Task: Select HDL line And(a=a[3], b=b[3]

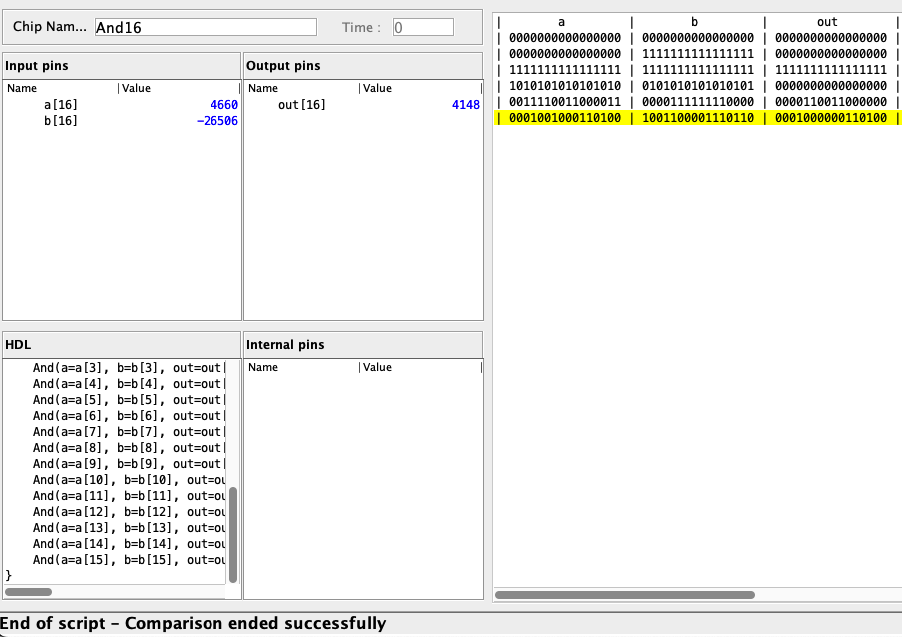Action: [x=128, y=368]
